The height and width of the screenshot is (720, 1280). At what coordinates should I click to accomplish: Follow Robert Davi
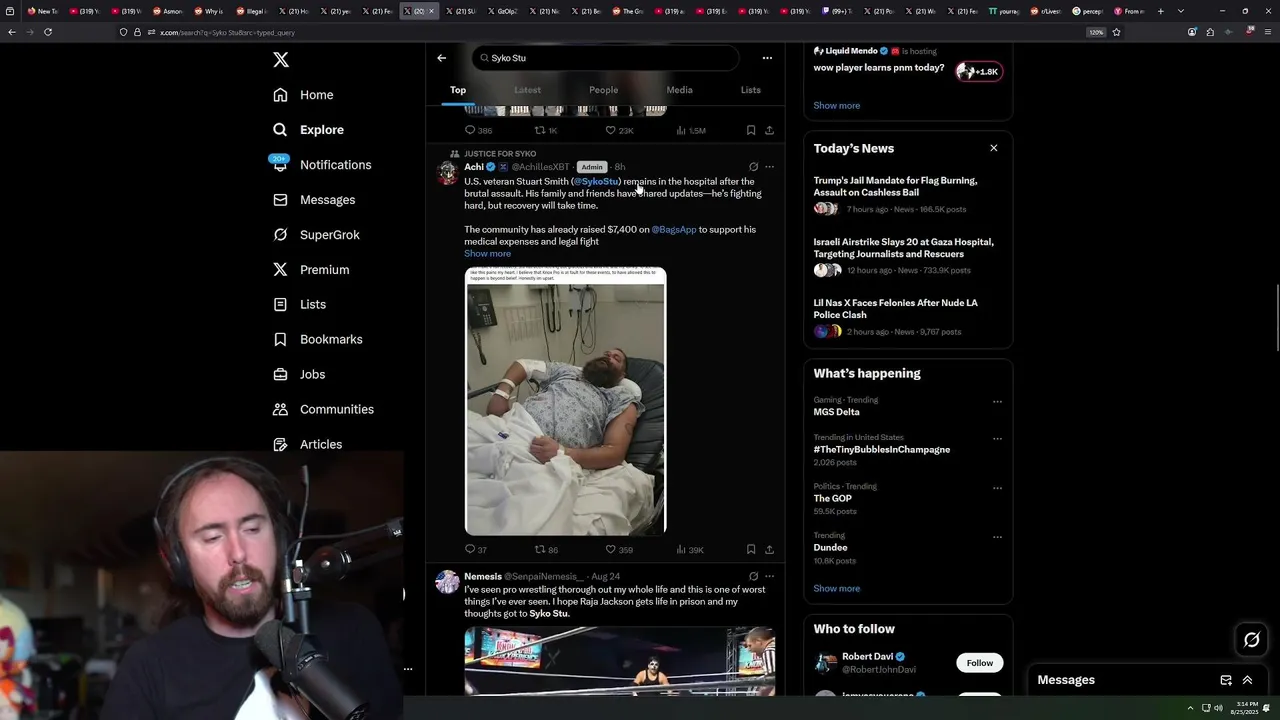(979, 663)
